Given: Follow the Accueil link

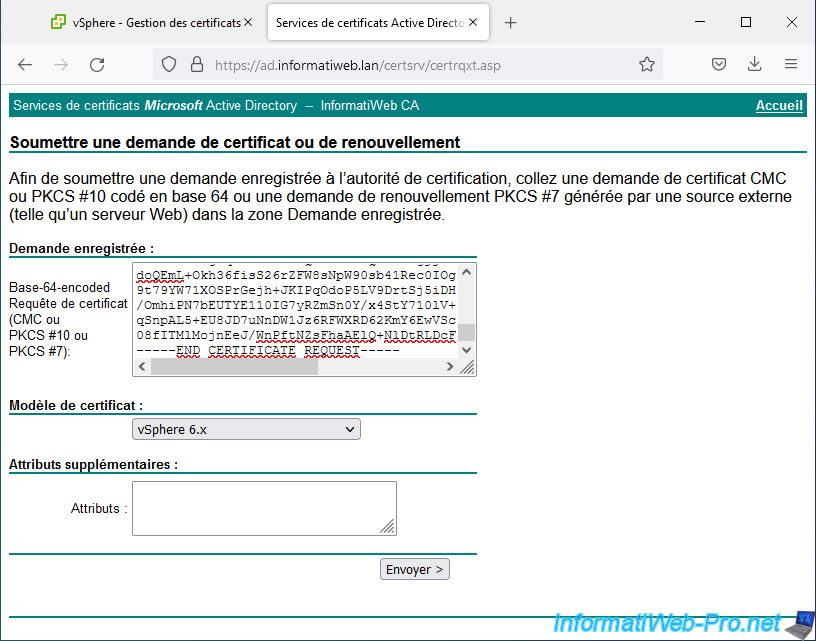Looking at the screenshot, I should (779, 105).
